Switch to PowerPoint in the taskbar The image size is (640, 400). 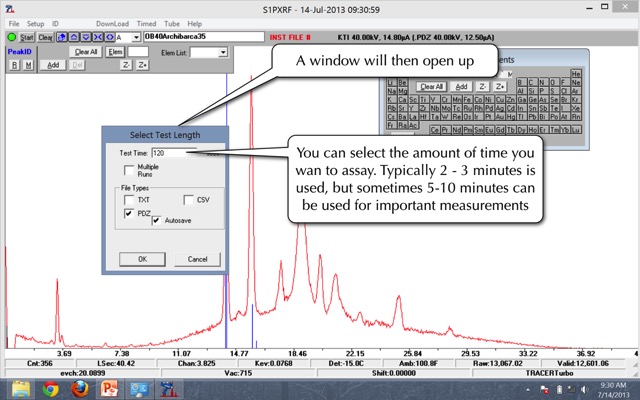tap(109, 388)
